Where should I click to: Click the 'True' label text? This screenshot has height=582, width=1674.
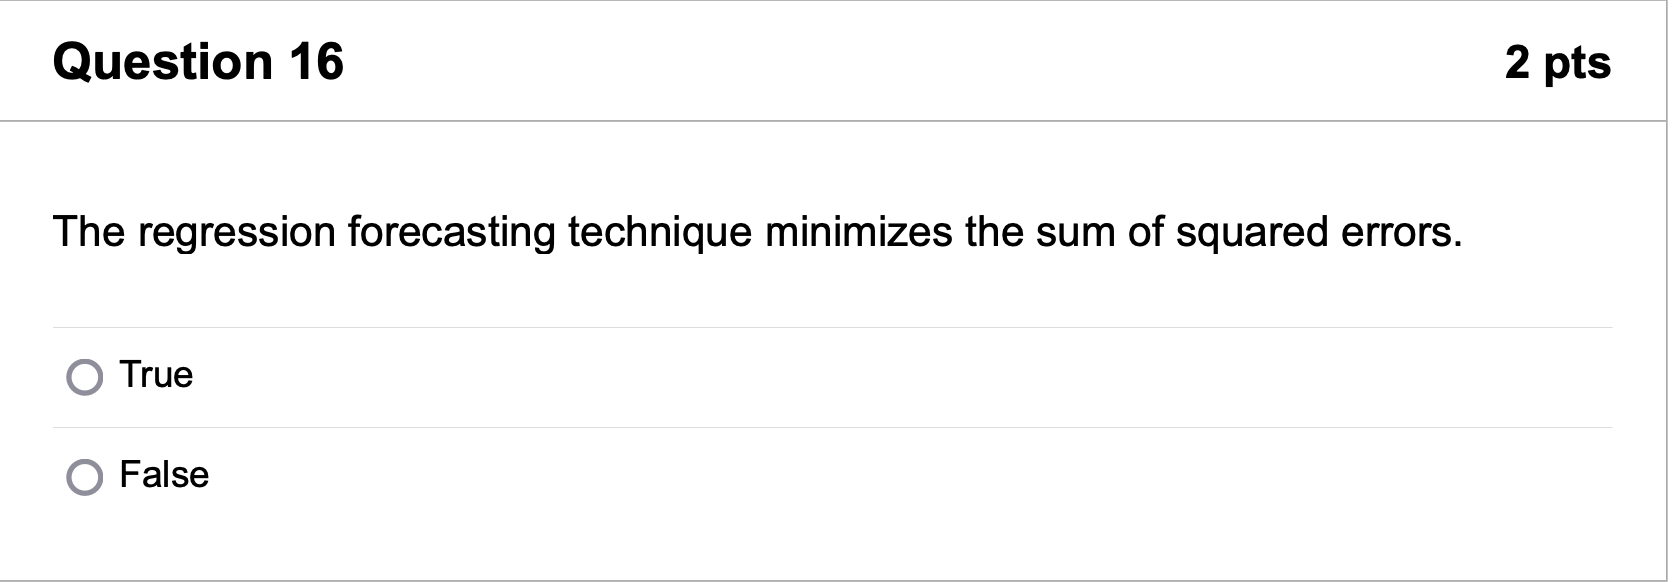(x=155, y=376)
